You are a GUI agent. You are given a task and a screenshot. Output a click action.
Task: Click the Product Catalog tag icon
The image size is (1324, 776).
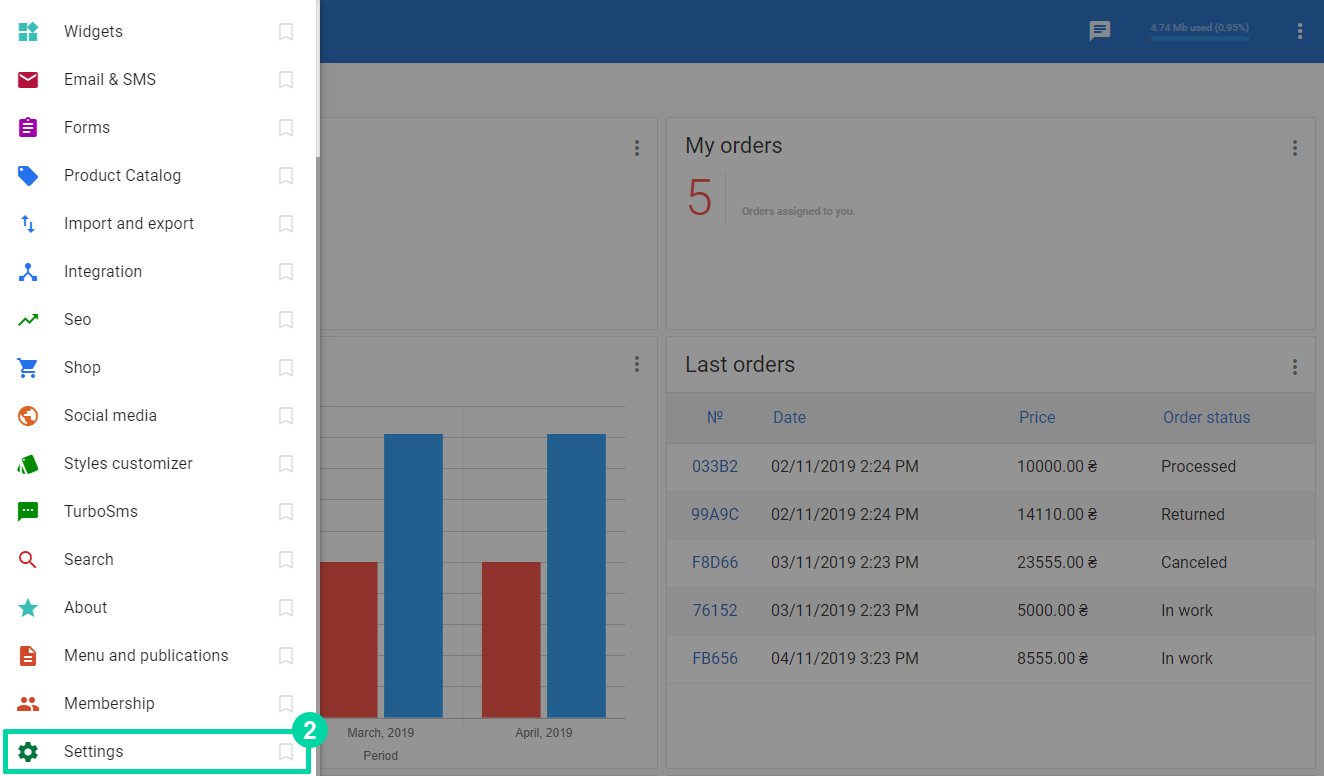pyautogui.click(x=28, y=176)
